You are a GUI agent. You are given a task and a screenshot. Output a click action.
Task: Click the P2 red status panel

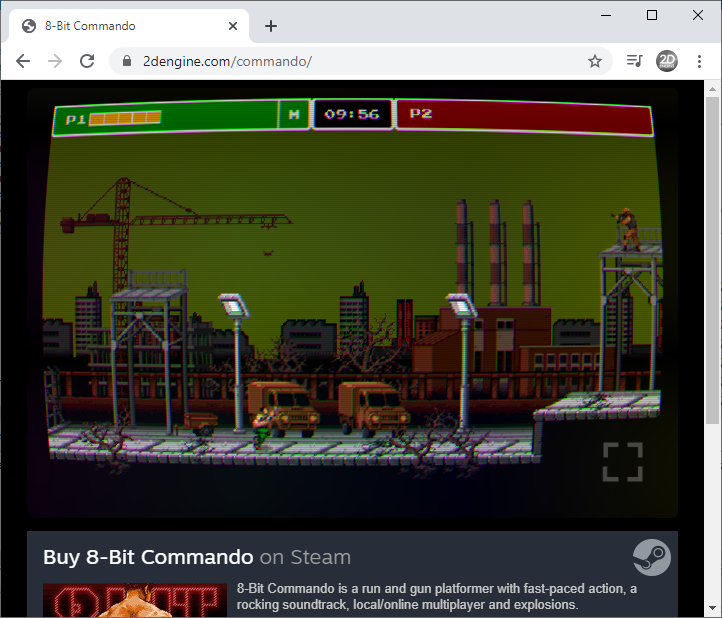pyautogui.click(x=524, y=117)
